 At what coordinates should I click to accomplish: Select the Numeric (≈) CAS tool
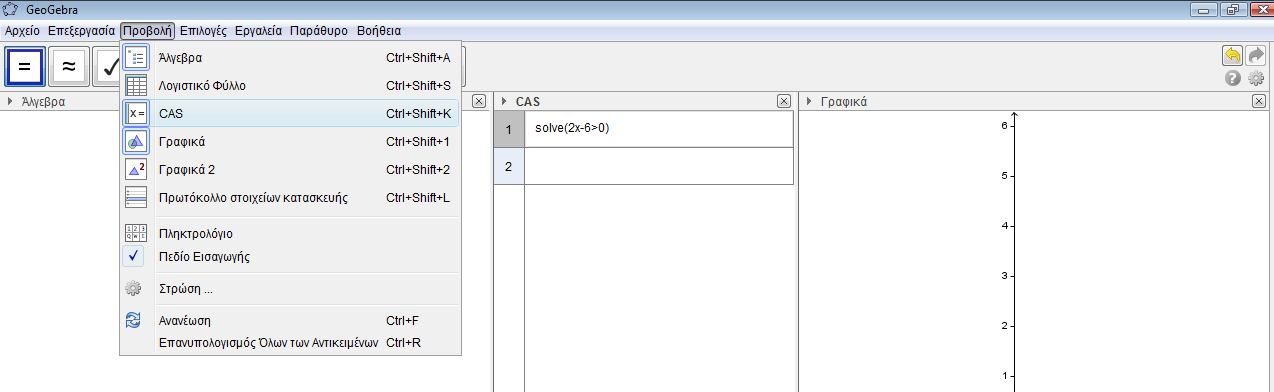pos(69,66)
